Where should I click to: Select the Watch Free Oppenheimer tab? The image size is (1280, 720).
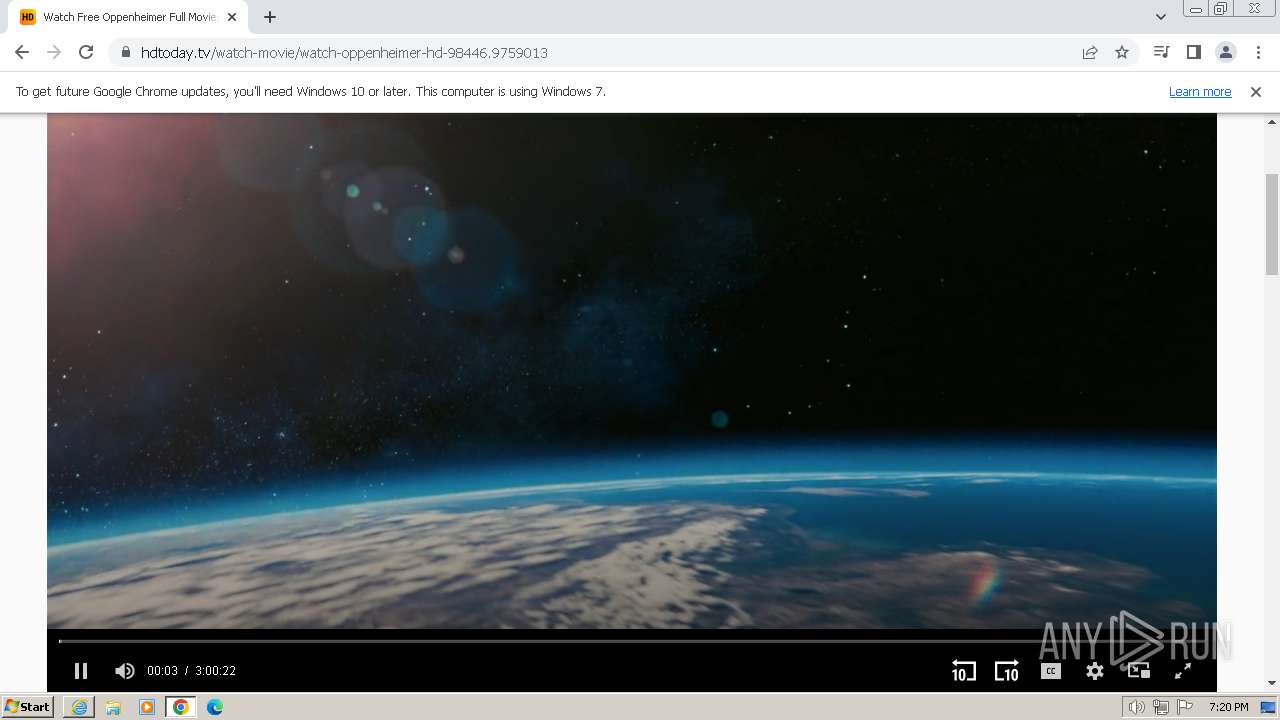click(x=129, y=17)
